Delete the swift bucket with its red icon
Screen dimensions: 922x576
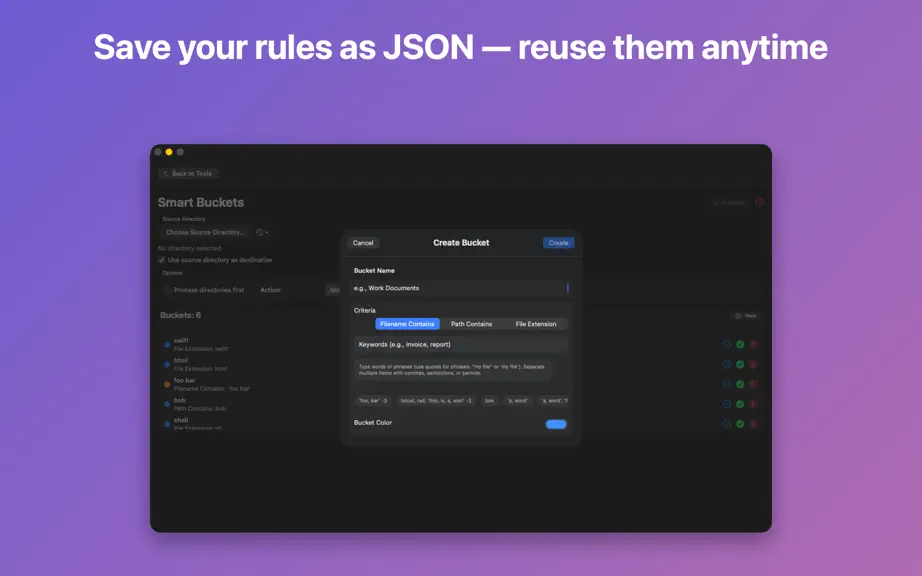[753, 344]
